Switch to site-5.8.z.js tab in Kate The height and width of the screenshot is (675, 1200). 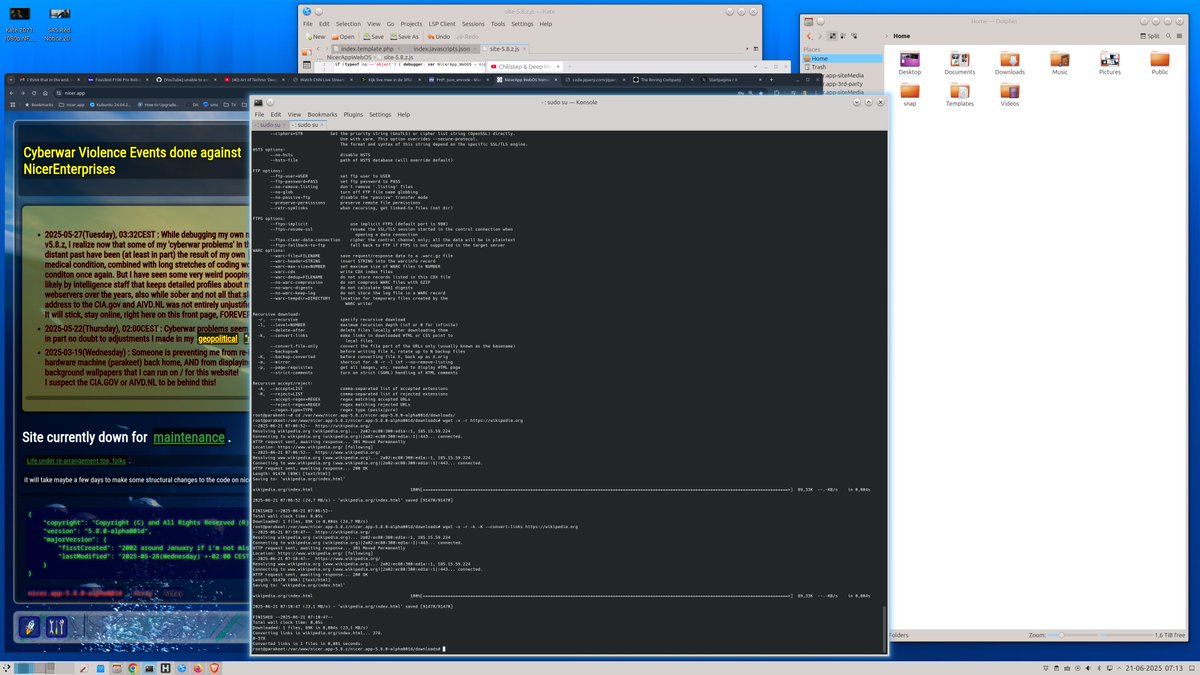click(505, 48)
